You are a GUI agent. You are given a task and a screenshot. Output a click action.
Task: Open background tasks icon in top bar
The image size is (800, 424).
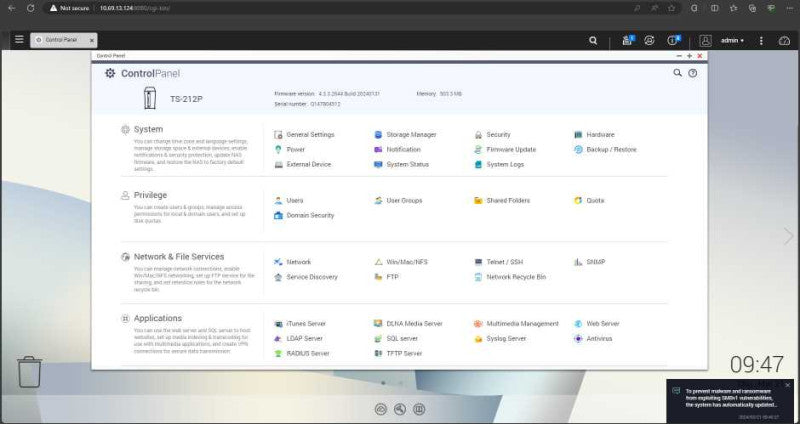tap(628, 40)
